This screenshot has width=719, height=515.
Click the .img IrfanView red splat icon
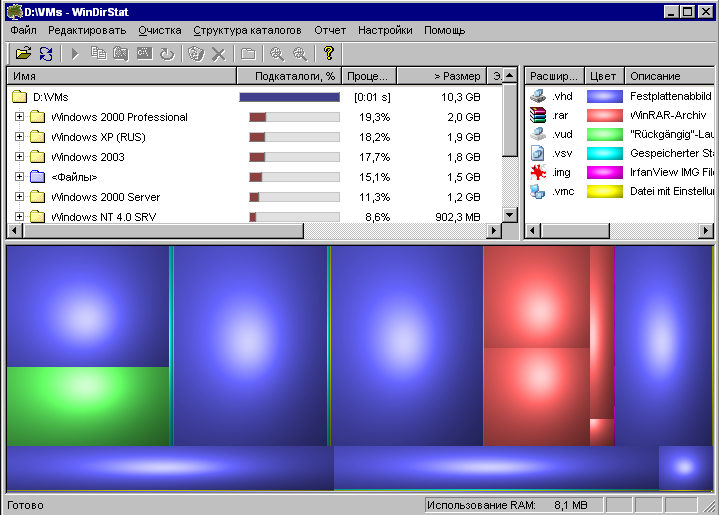pyautogui.click(x=538, y=172)
